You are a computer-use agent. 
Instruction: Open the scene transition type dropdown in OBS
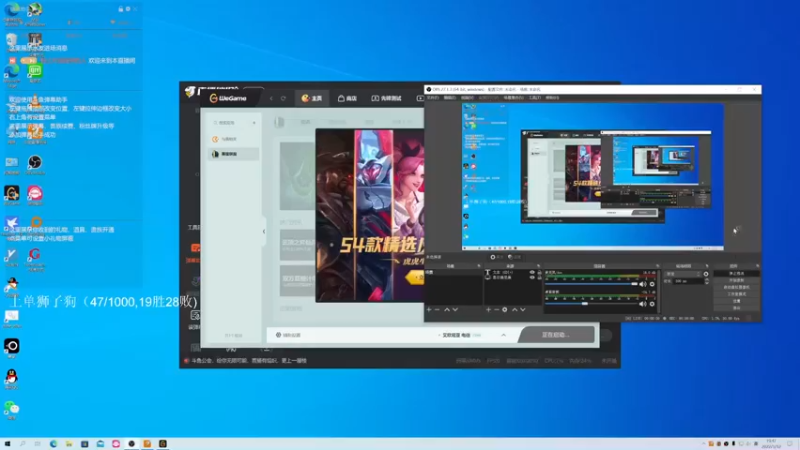683,274
